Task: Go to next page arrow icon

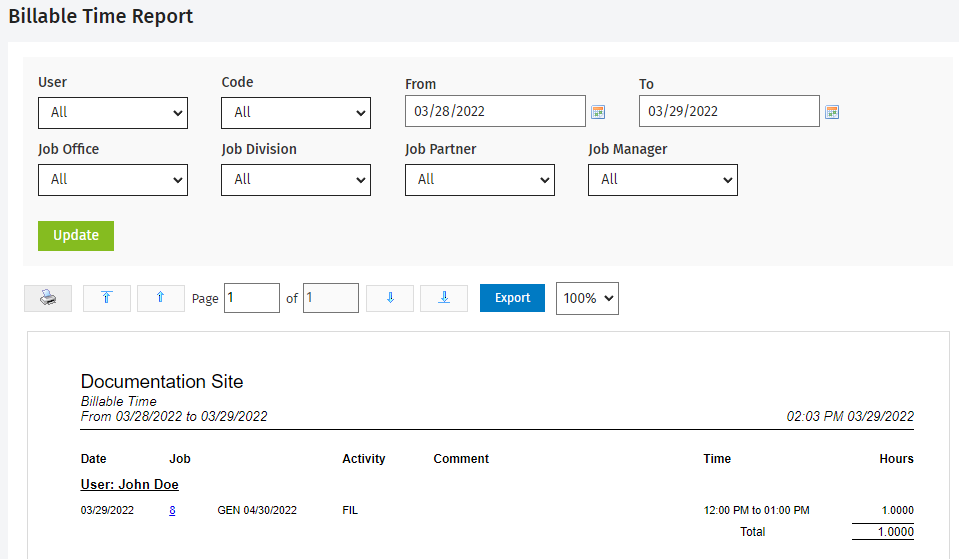Action: click(390, 298)
